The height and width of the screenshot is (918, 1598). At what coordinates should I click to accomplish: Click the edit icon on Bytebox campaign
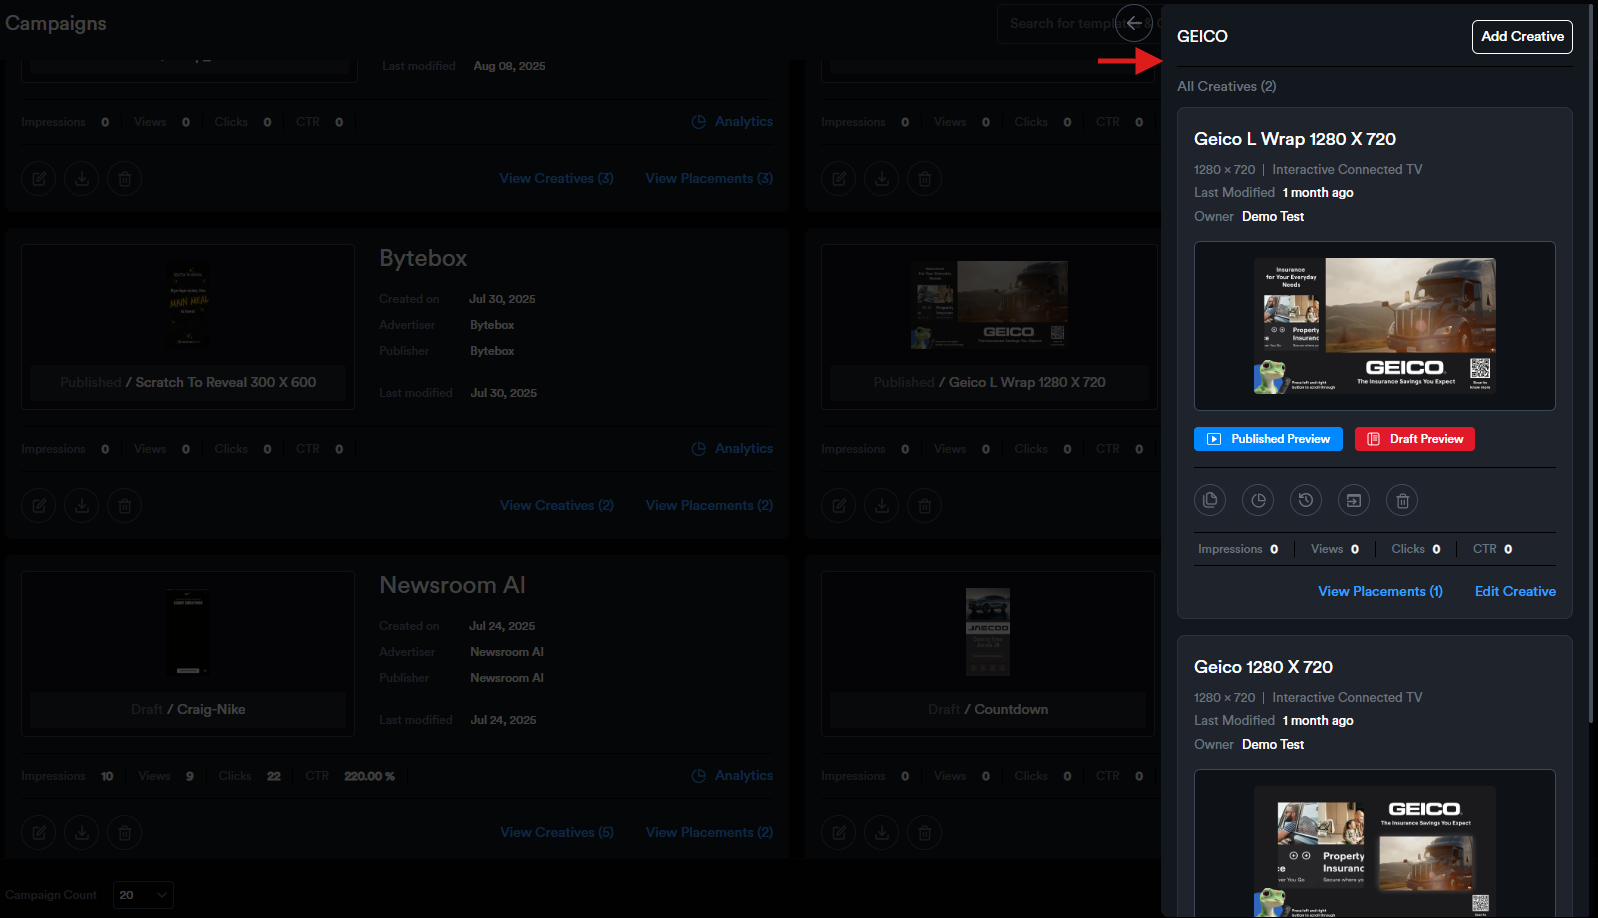39,506
